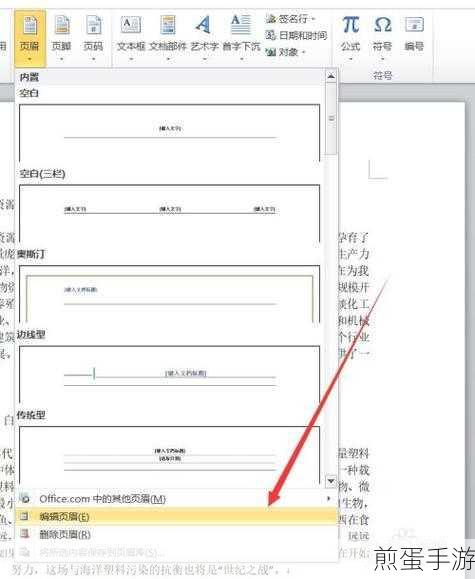Select 删除页眉(R) menu item
The width and height of the screenshot is (475, 579).
[176, 534]
